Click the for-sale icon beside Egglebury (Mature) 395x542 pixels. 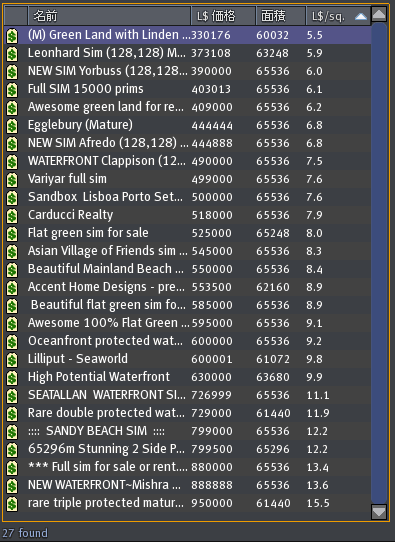click(12, 126)
